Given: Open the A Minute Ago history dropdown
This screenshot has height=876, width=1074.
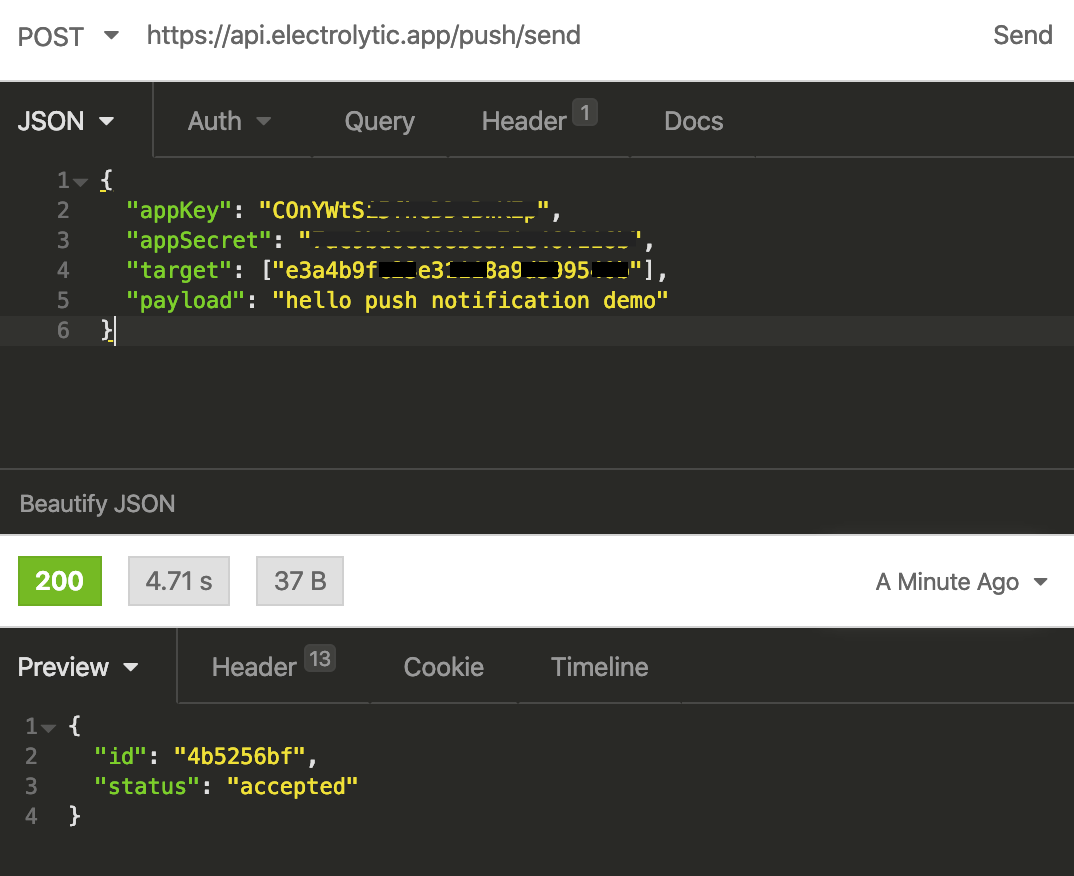Looking at the screenshot, I should (962, 582).
